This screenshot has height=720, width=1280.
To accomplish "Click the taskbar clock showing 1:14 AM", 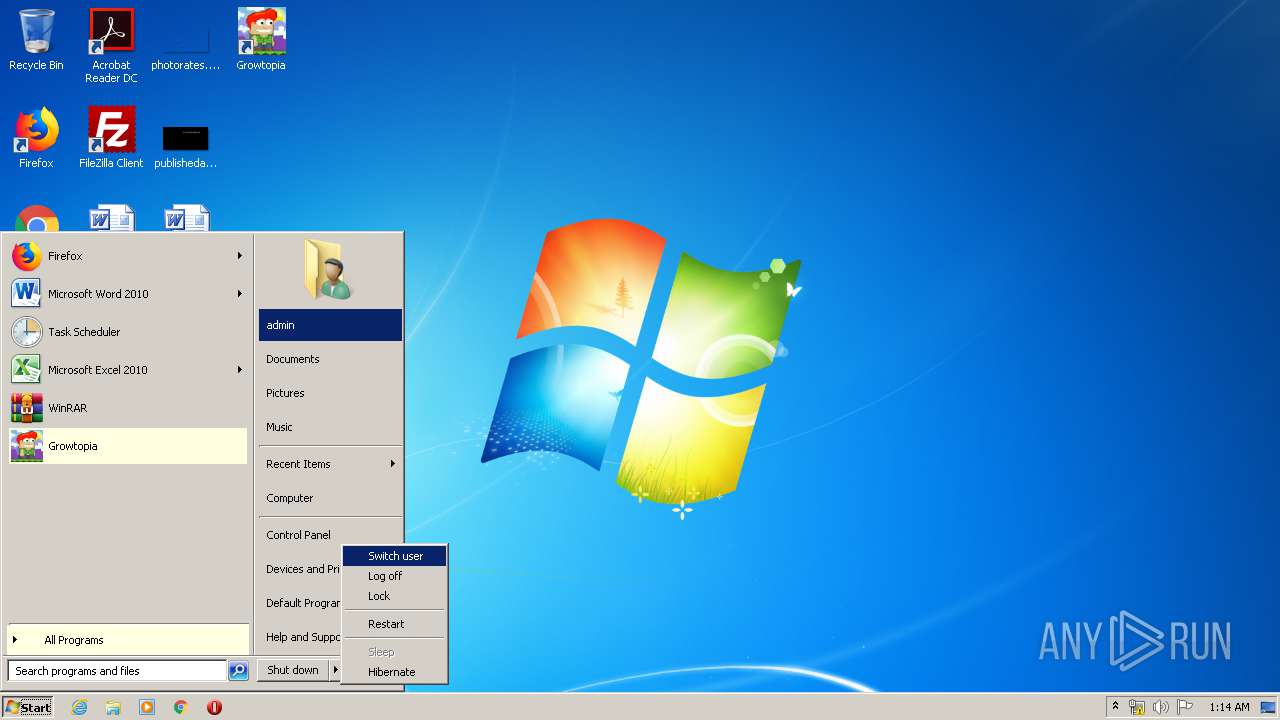I will coord(1229,707).
